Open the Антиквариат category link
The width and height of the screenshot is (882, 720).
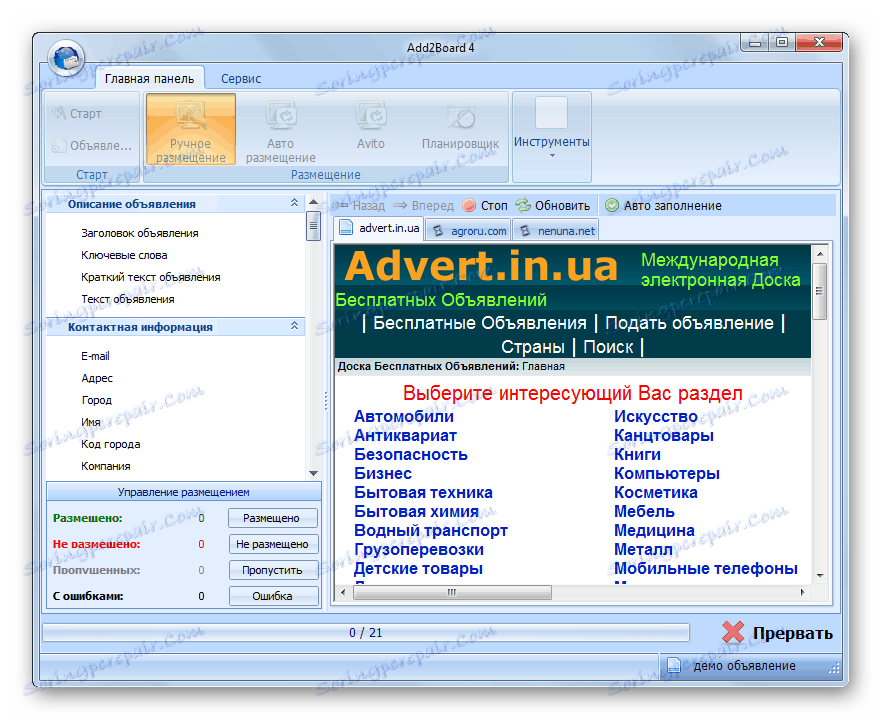(405, 435)
